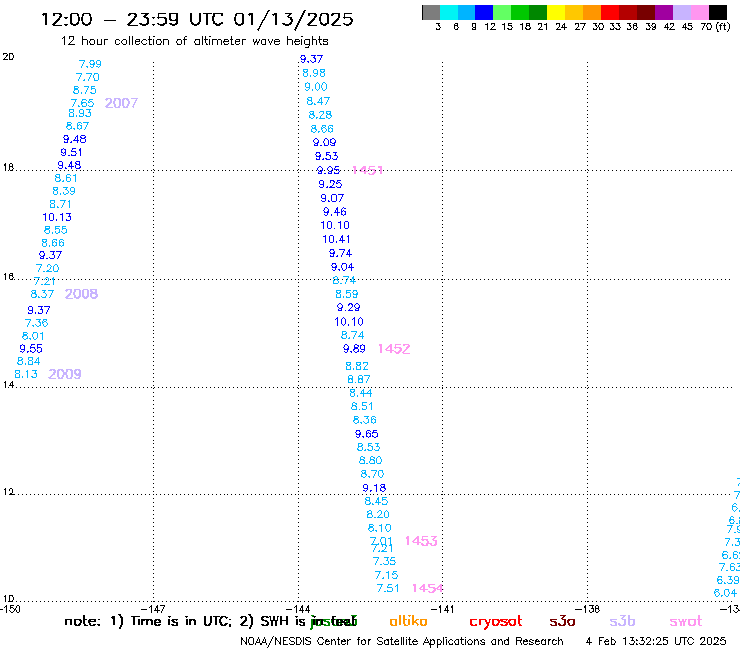
Task: Click the latitude axis label 18
Action: coord(8,168)
